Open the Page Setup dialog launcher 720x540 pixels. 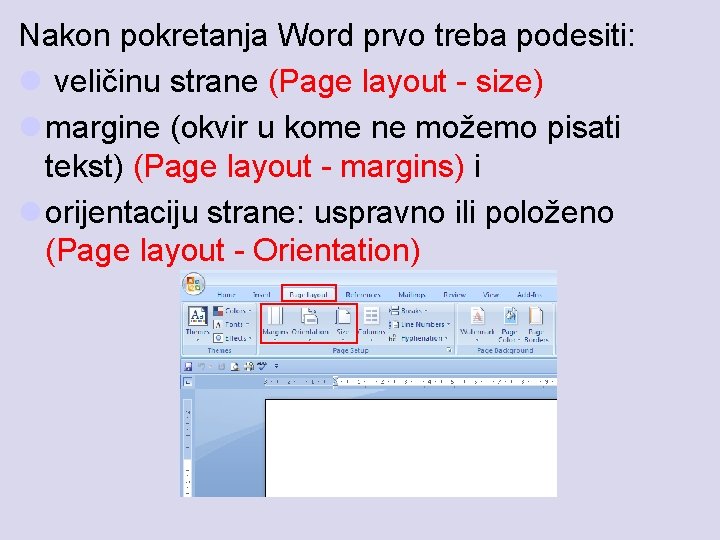(449, 350)
